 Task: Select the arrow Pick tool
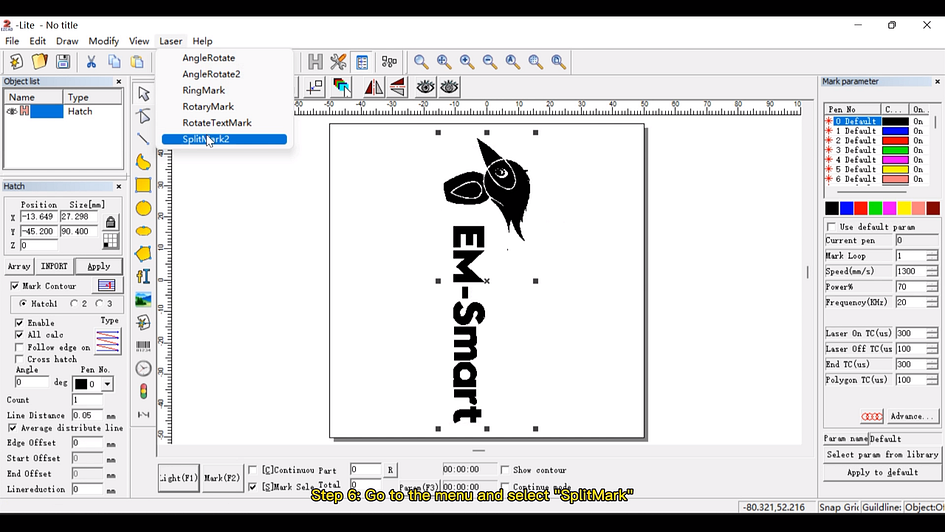coord(143,93)
